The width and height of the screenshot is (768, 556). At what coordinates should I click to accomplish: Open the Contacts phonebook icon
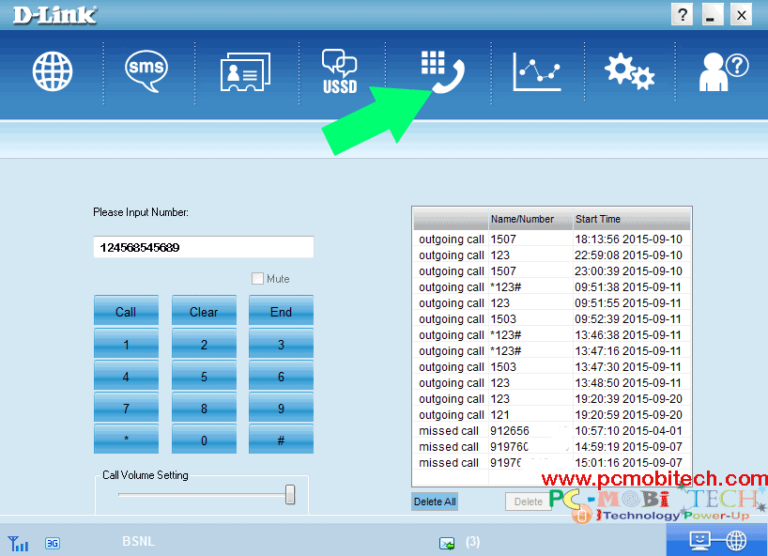[245, 72]
